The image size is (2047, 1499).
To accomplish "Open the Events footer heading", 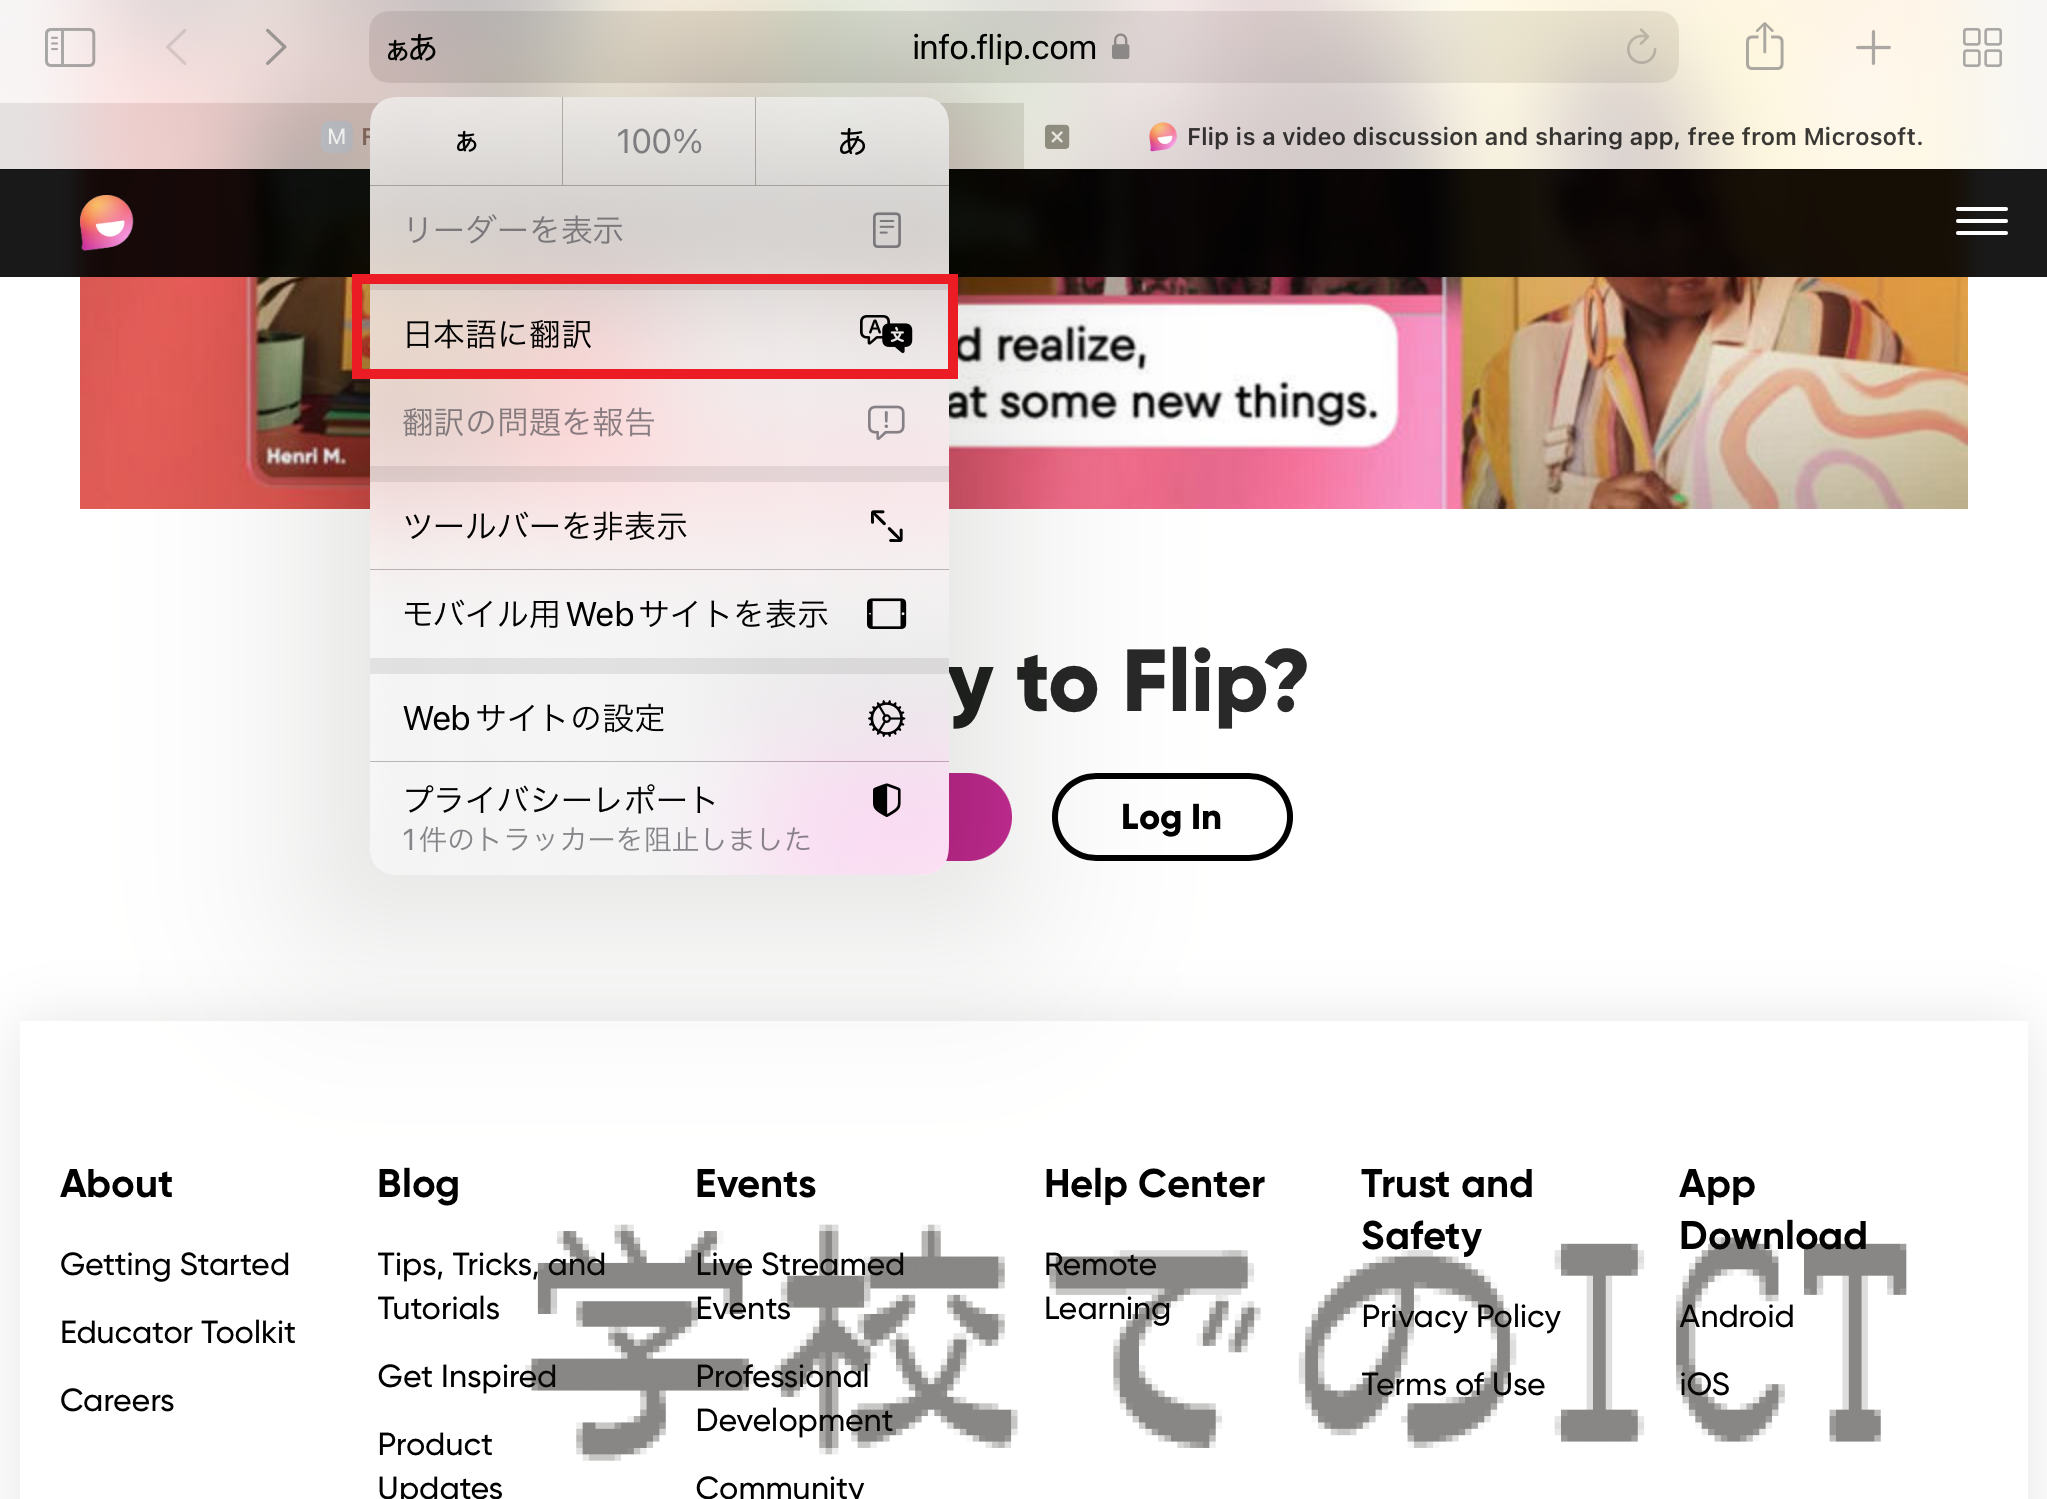I will coord(755,1184).
